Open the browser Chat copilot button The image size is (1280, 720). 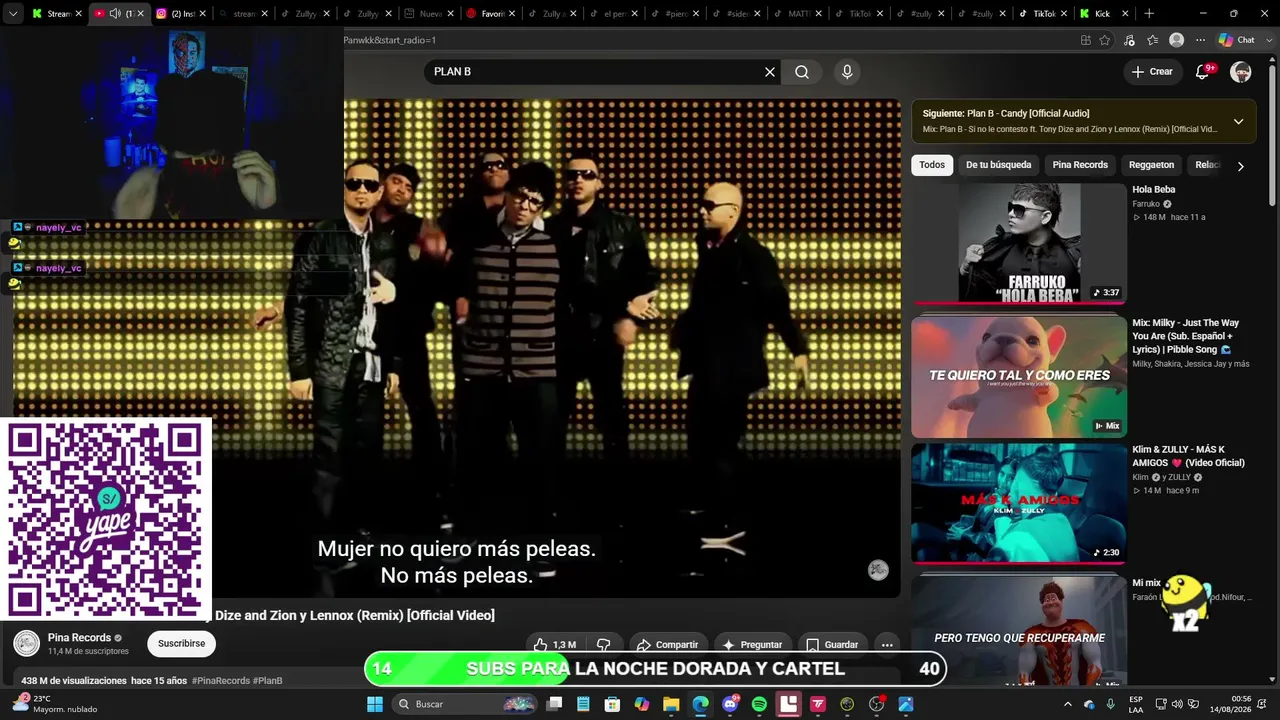pos(1237,40)
